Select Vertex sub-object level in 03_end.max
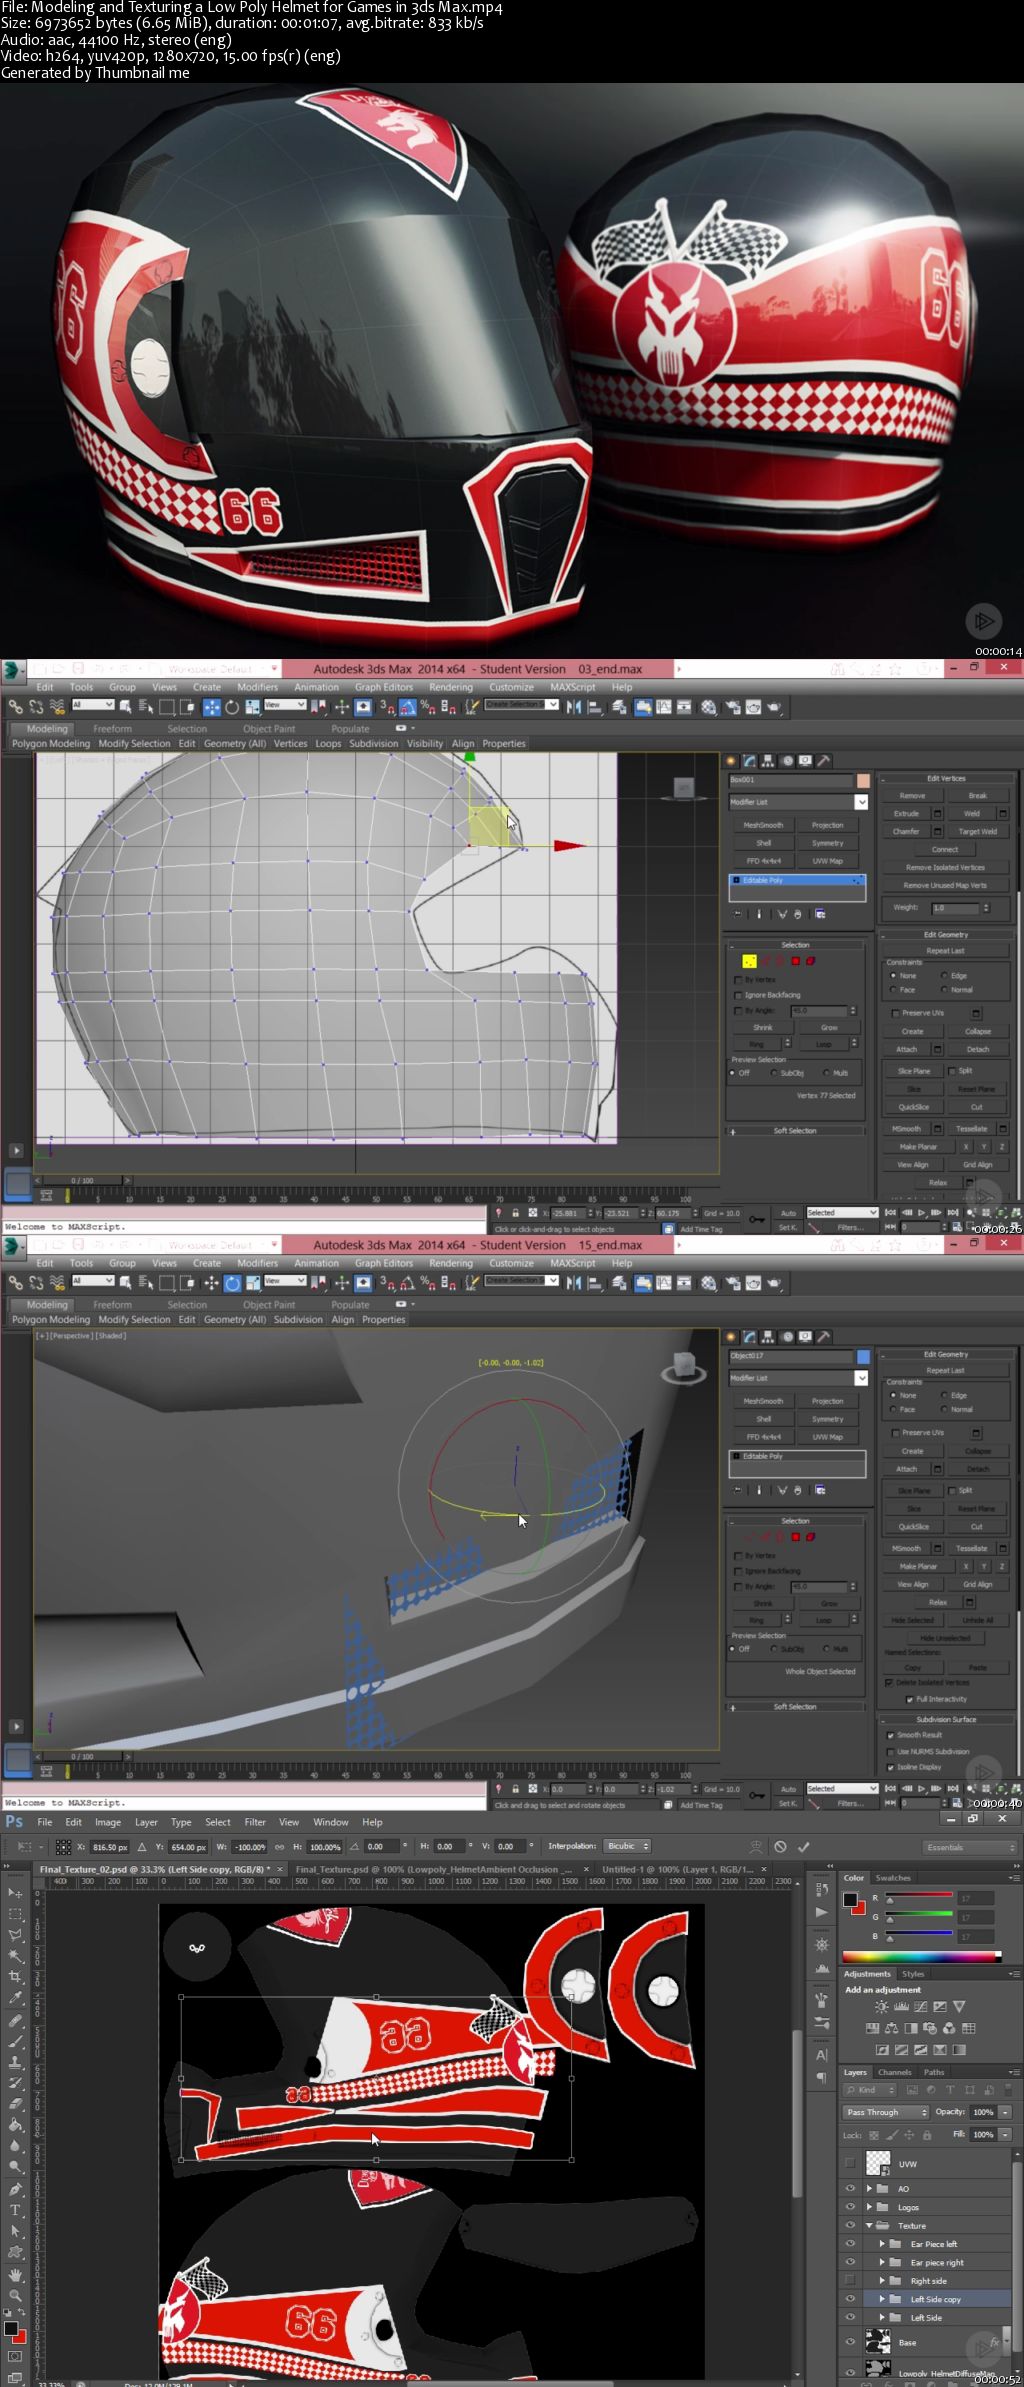Image resolution: width=1024 pixels, height=2387 pixels. (749, 961)
